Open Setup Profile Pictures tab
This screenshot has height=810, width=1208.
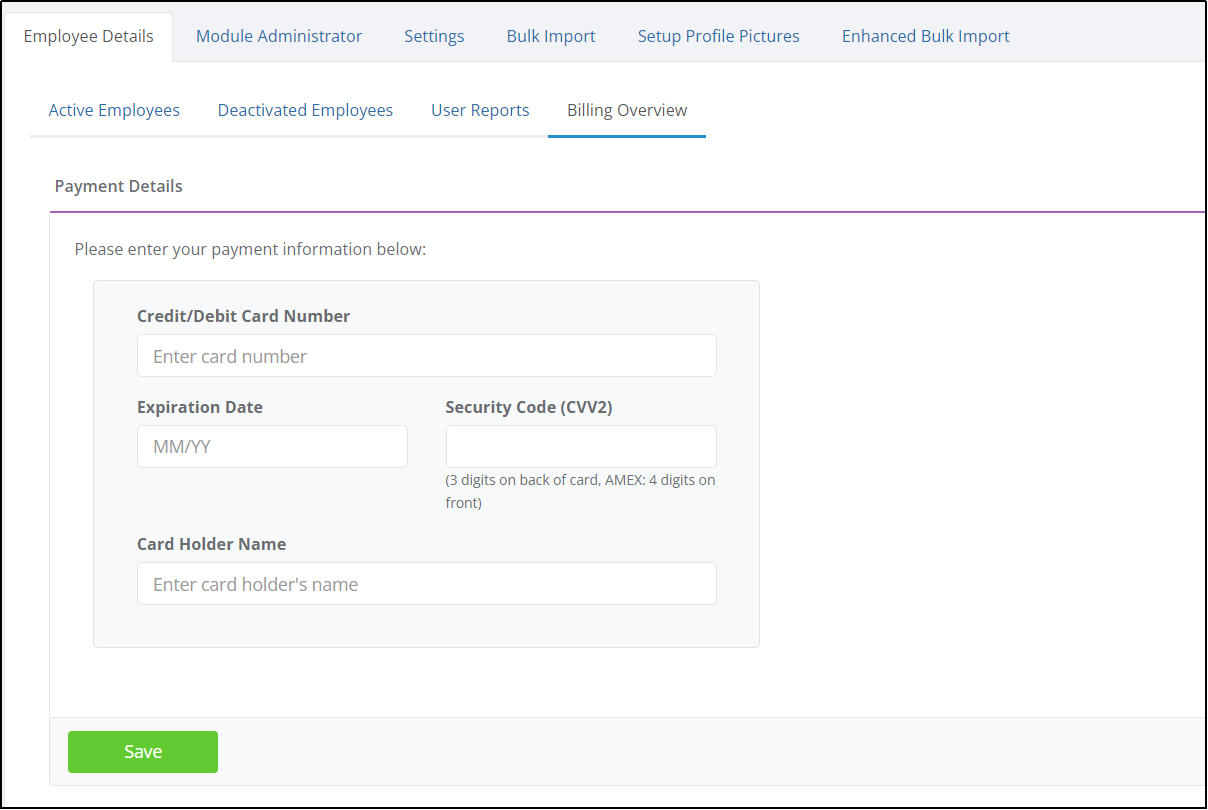click(x=719, y=36)
